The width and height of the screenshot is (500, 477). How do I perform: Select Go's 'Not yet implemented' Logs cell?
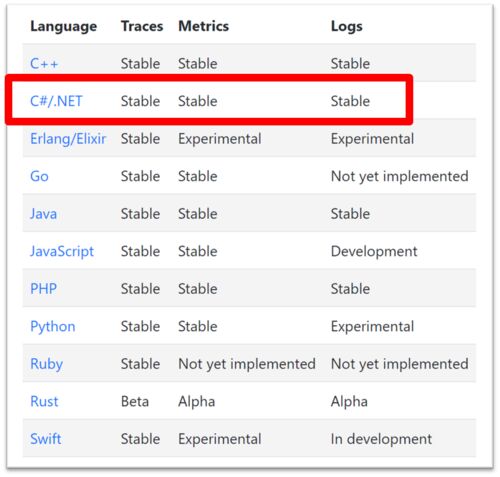coord(400,176)
